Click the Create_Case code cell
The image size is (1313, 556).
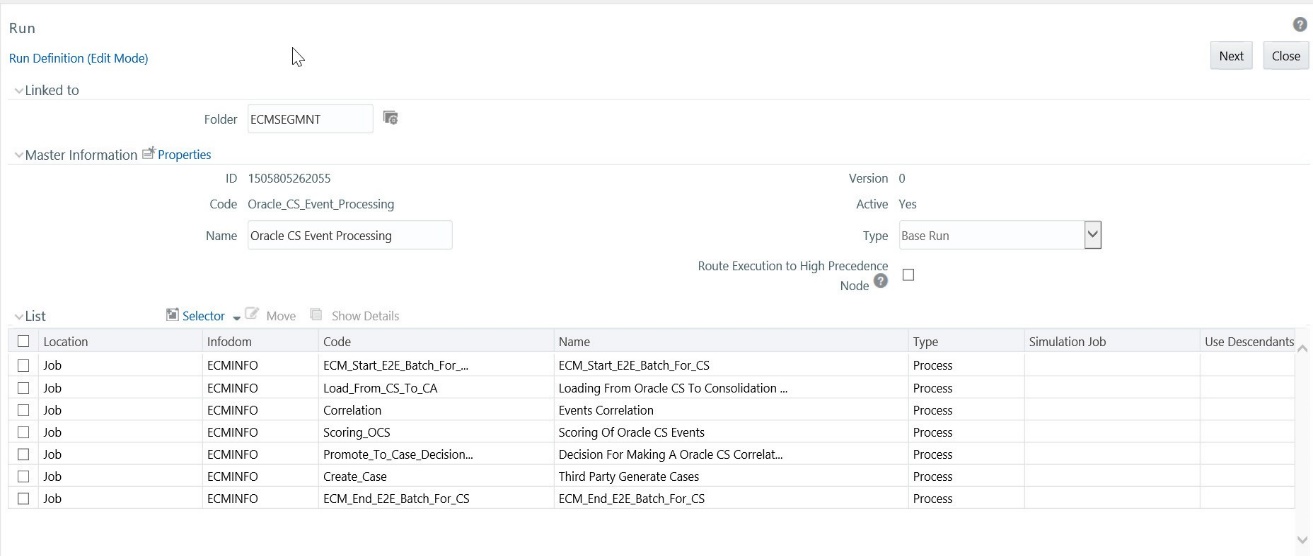point(436,476)
